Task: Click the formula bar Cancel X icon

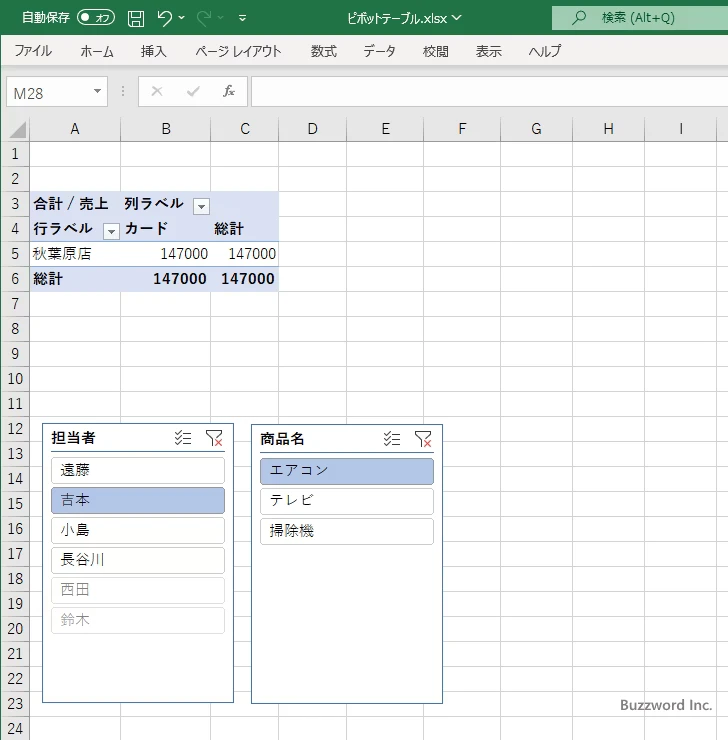Action: (x=157, y=91)
